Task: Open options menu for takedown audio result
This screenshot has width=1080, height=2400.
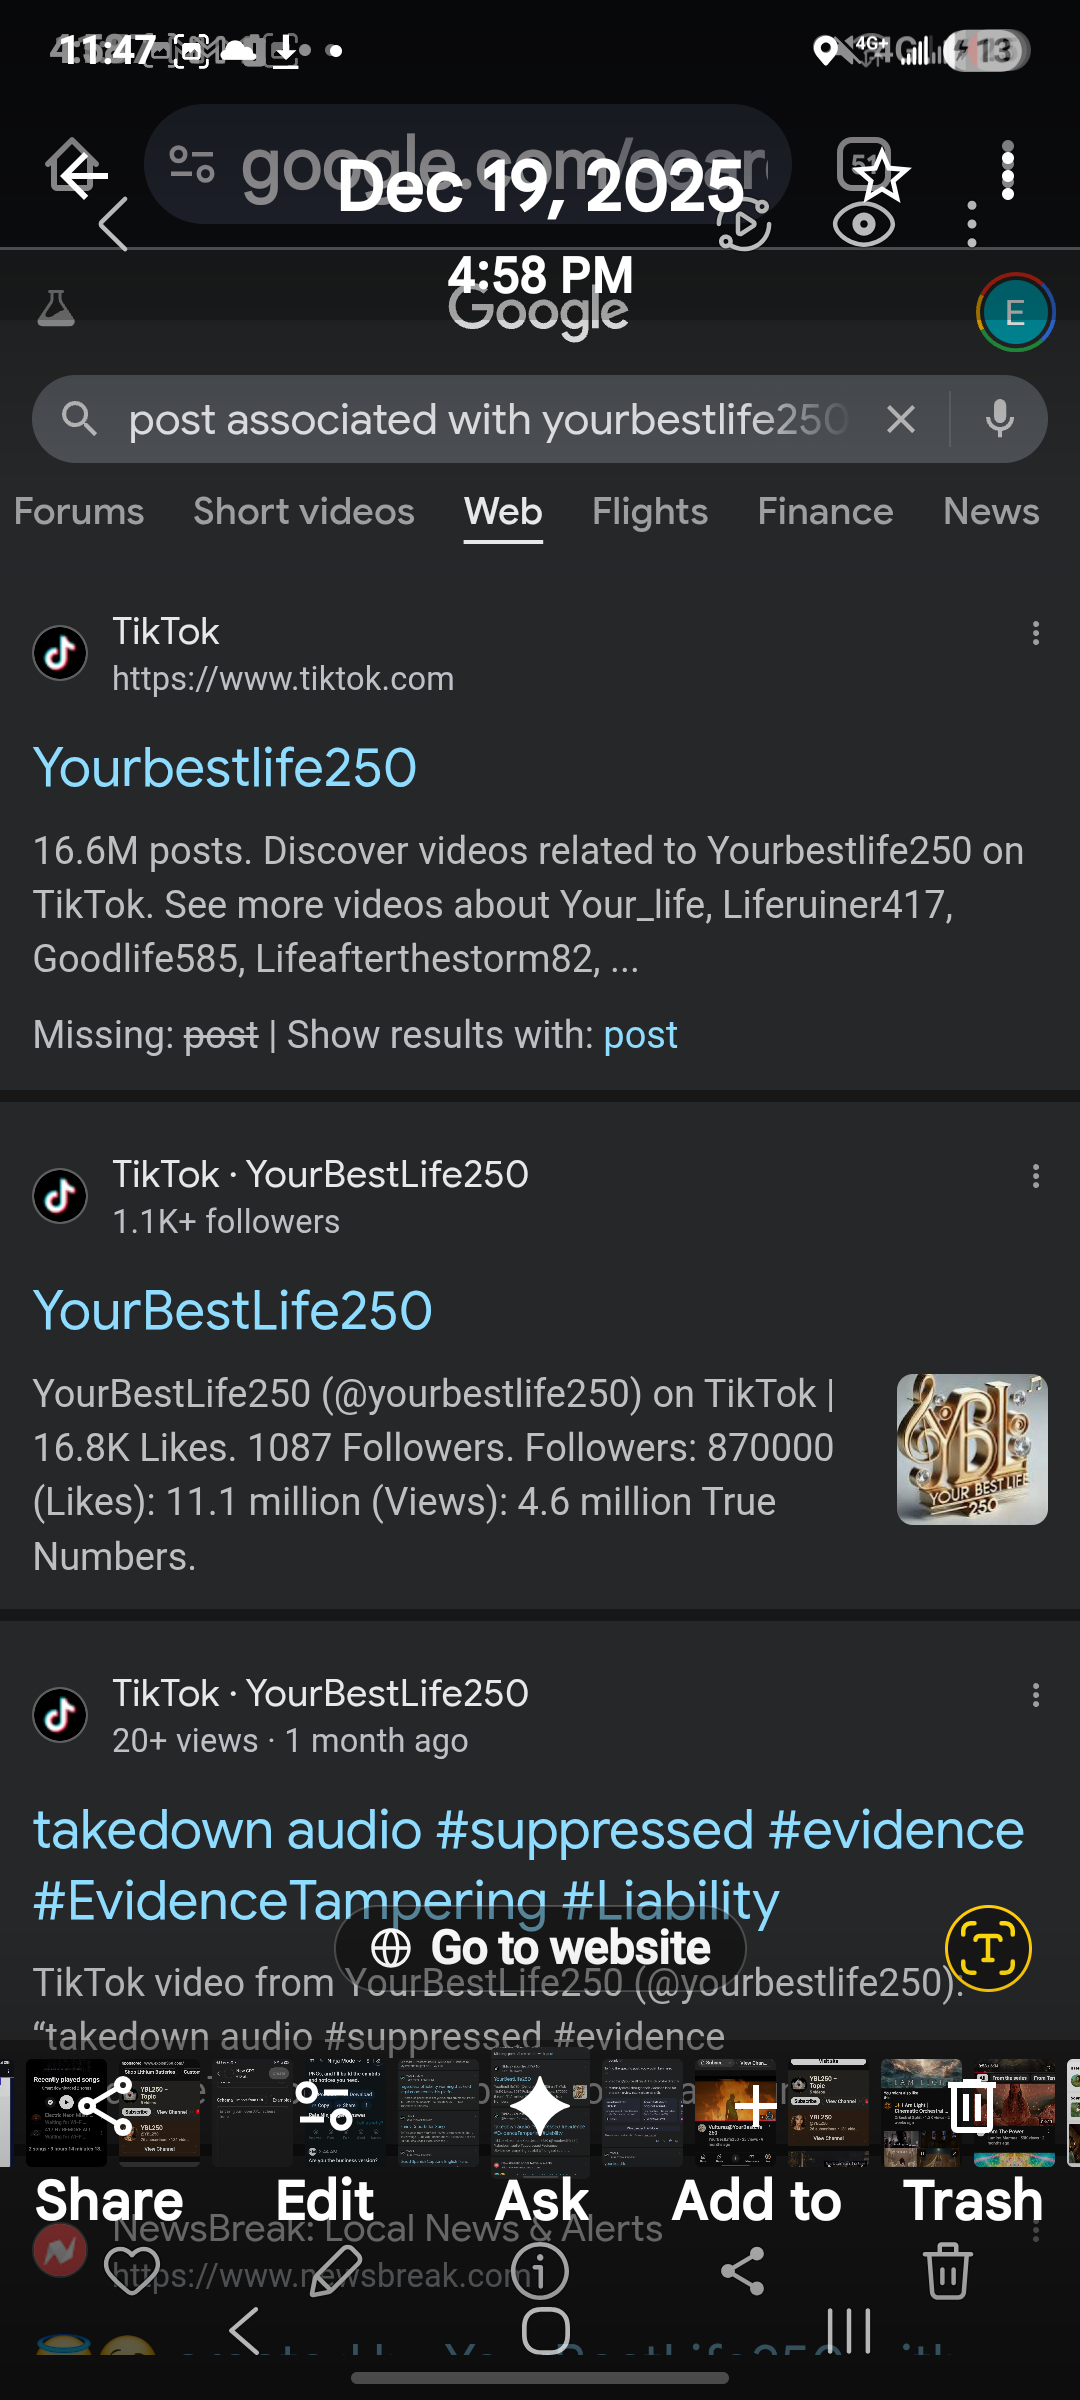Action: tap(1036, 1695)
